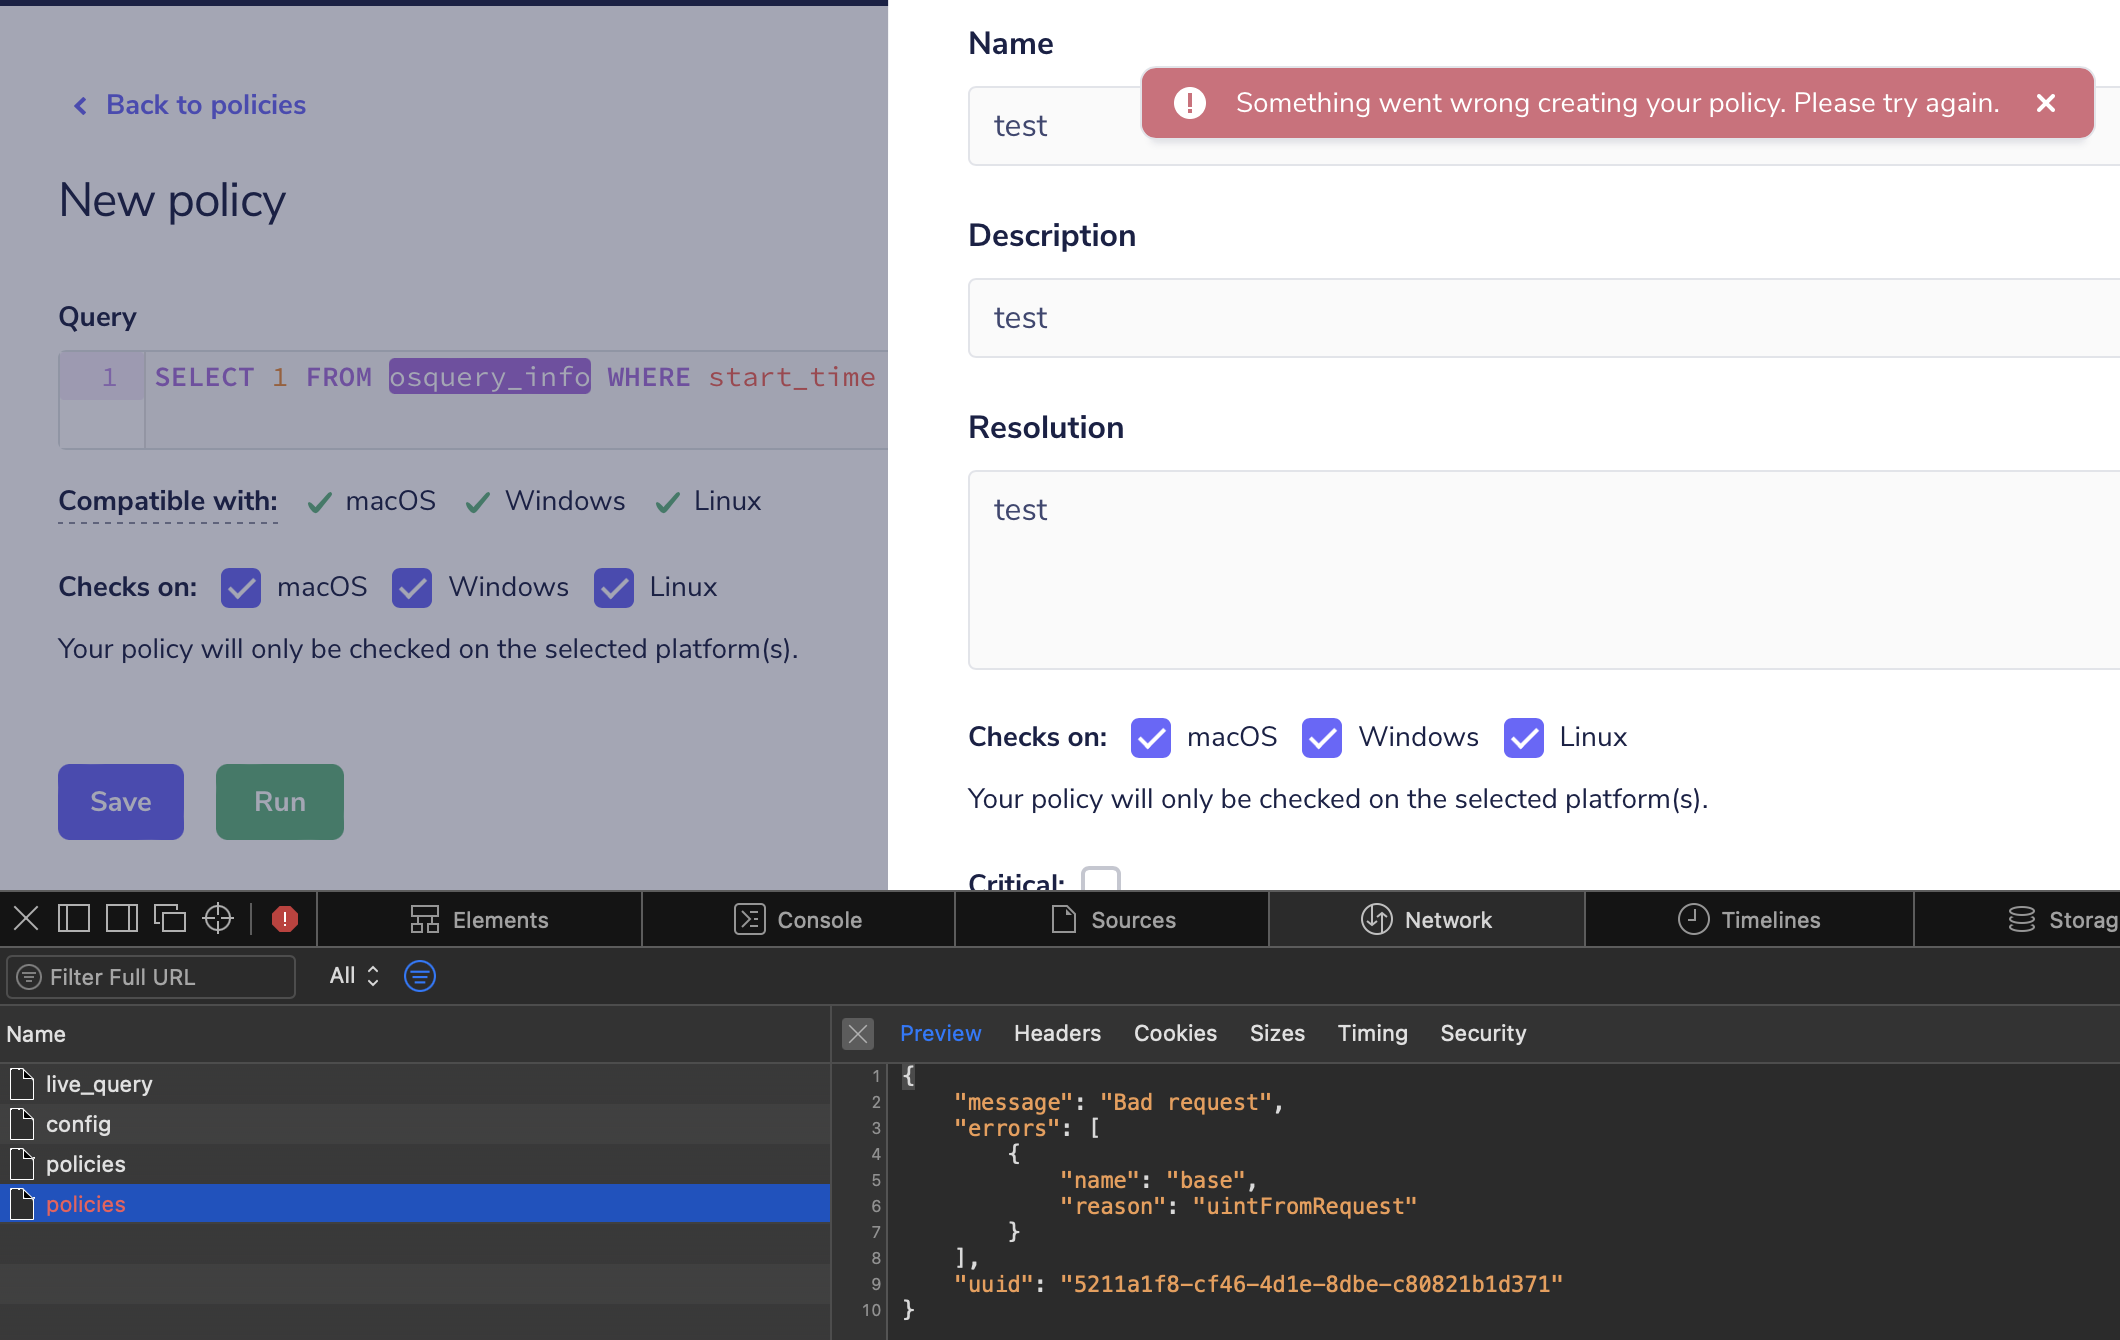Click the filter options blue circle icon
This screenshot has width=2120, height=1340.
(x=420, y=976)
